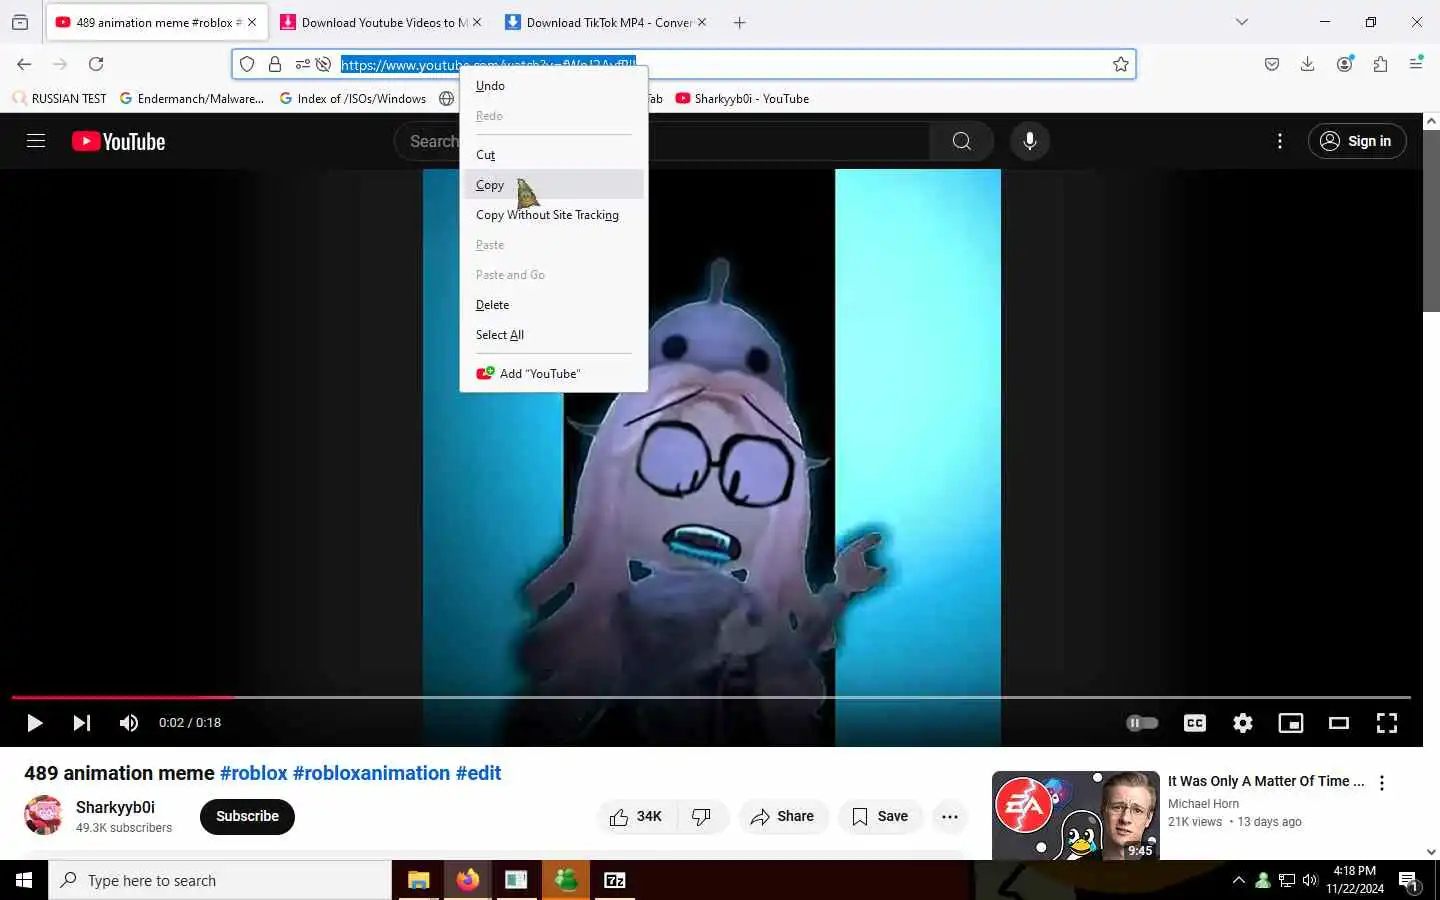Open the #edit hashtag link
Image resolution: width=1440 pixels, height=900 pixels.
(x=478, y=773)
